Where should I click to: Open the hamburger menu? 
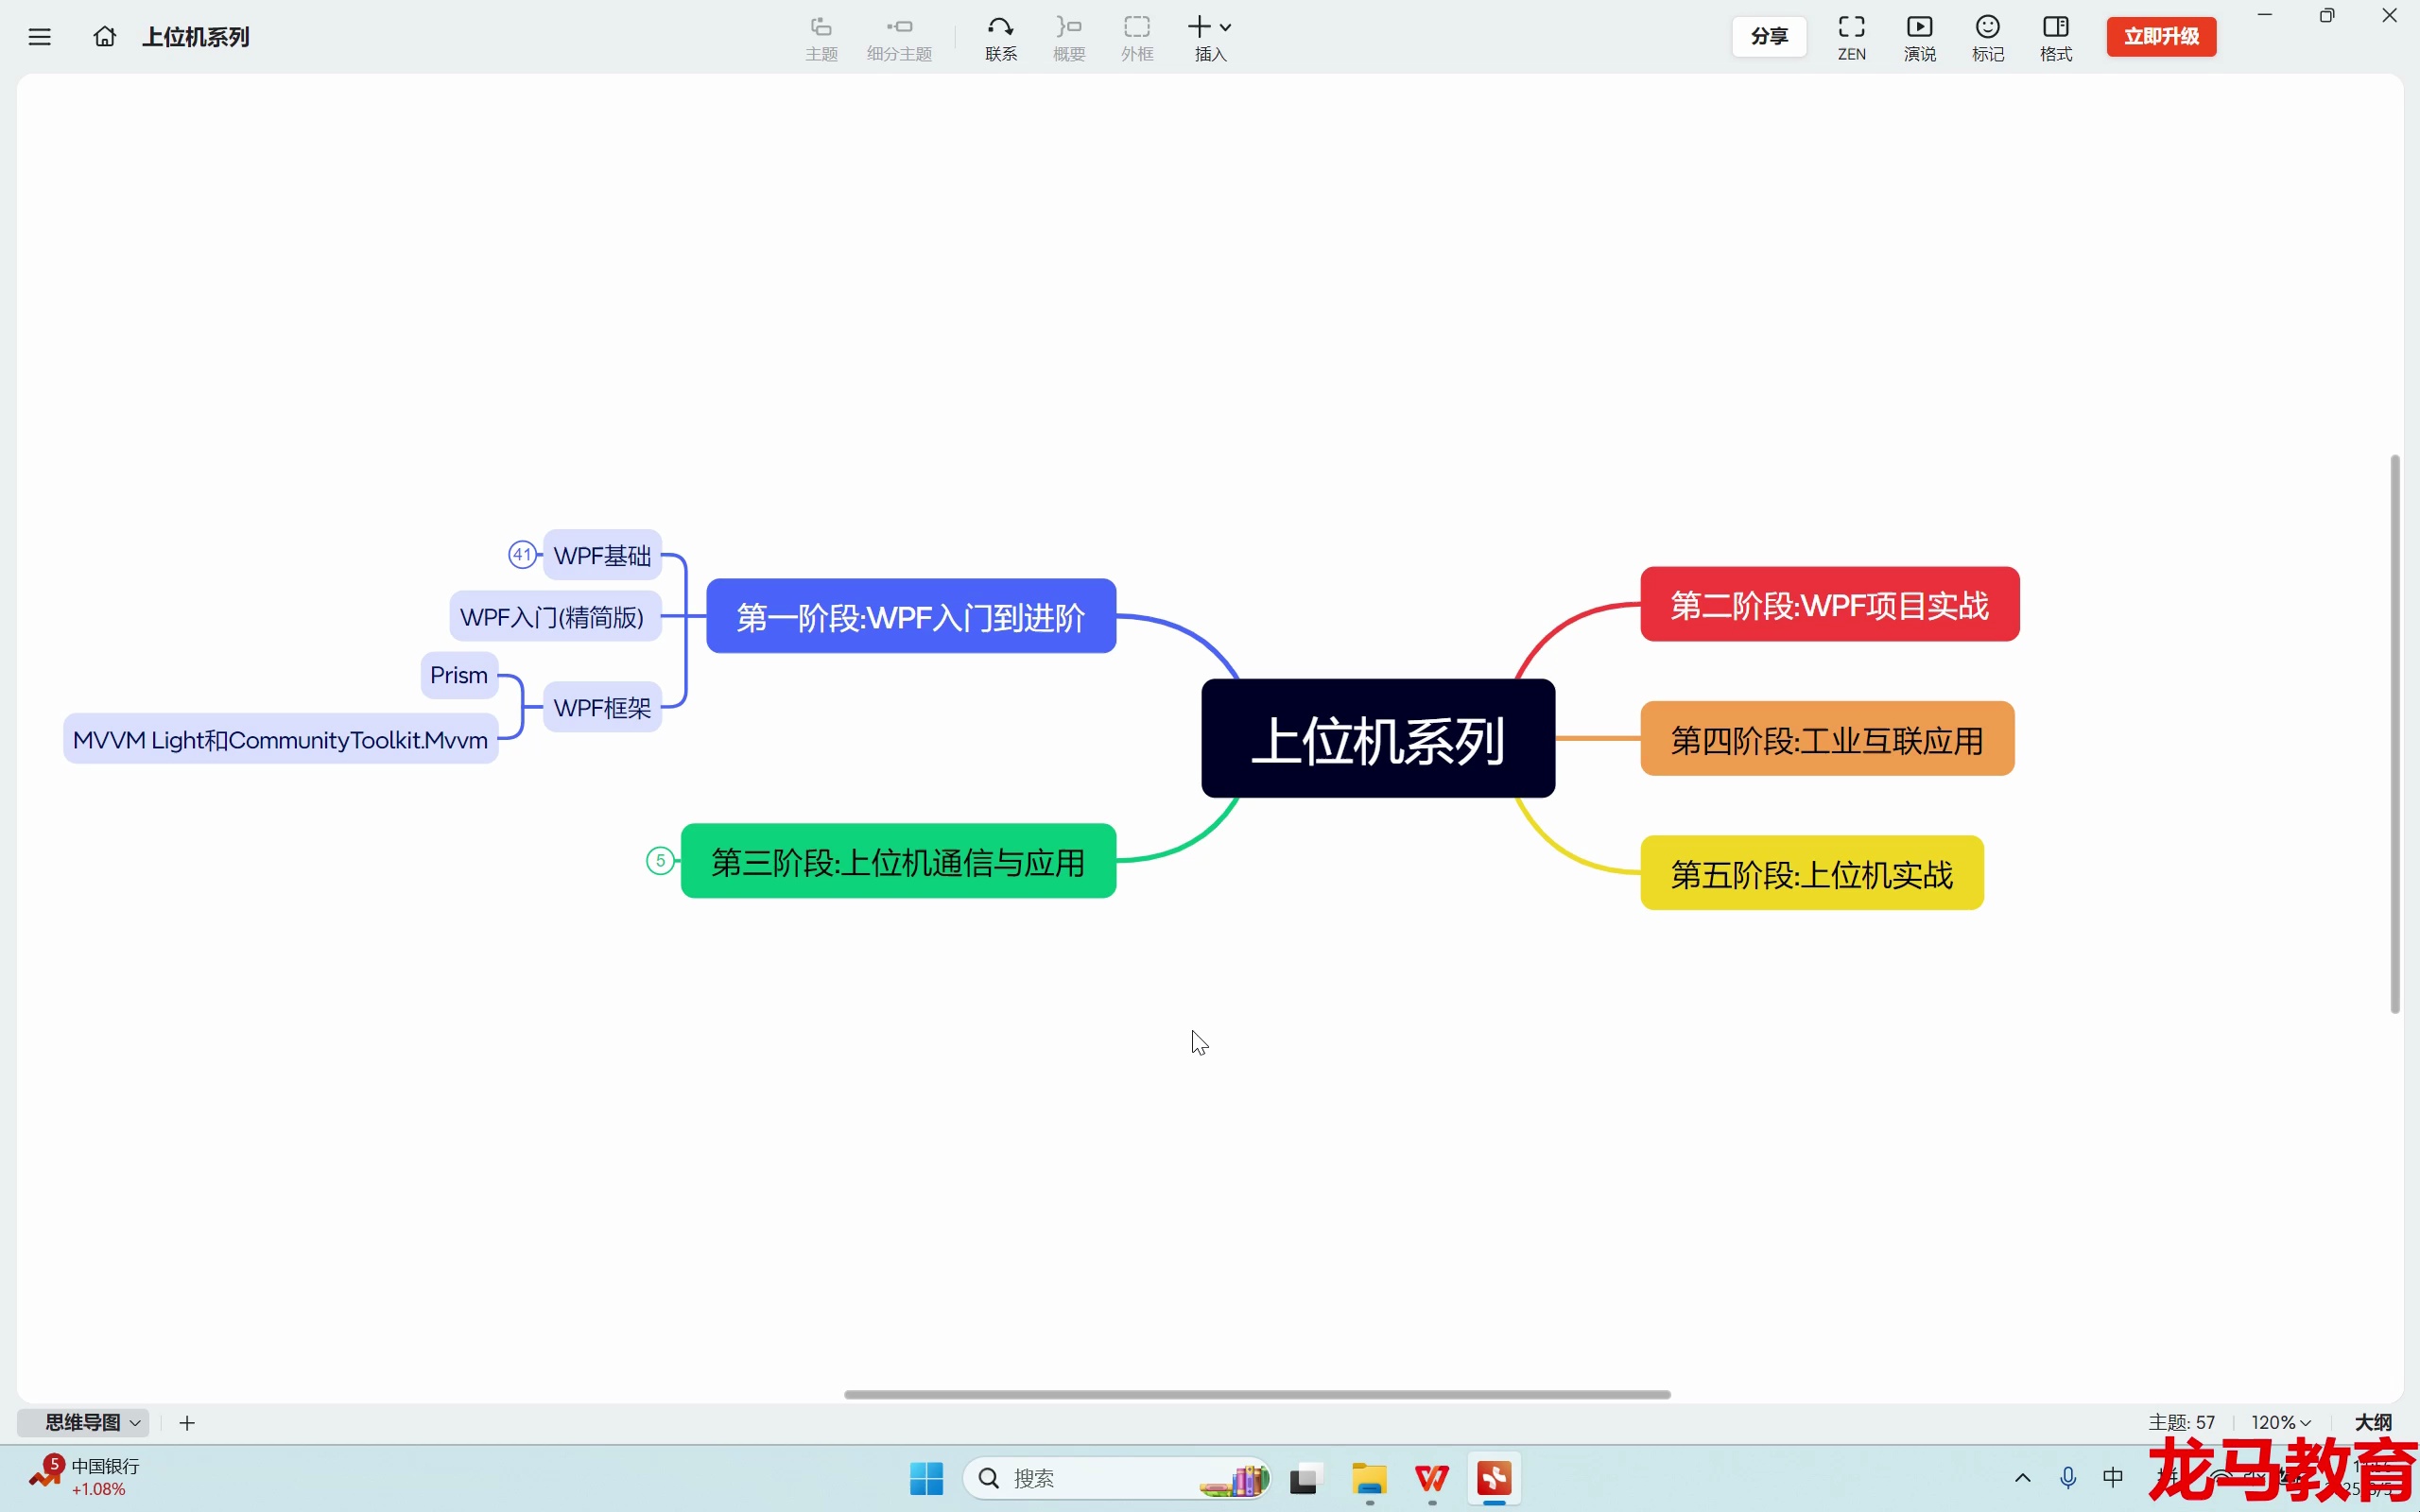pos(38,36)
